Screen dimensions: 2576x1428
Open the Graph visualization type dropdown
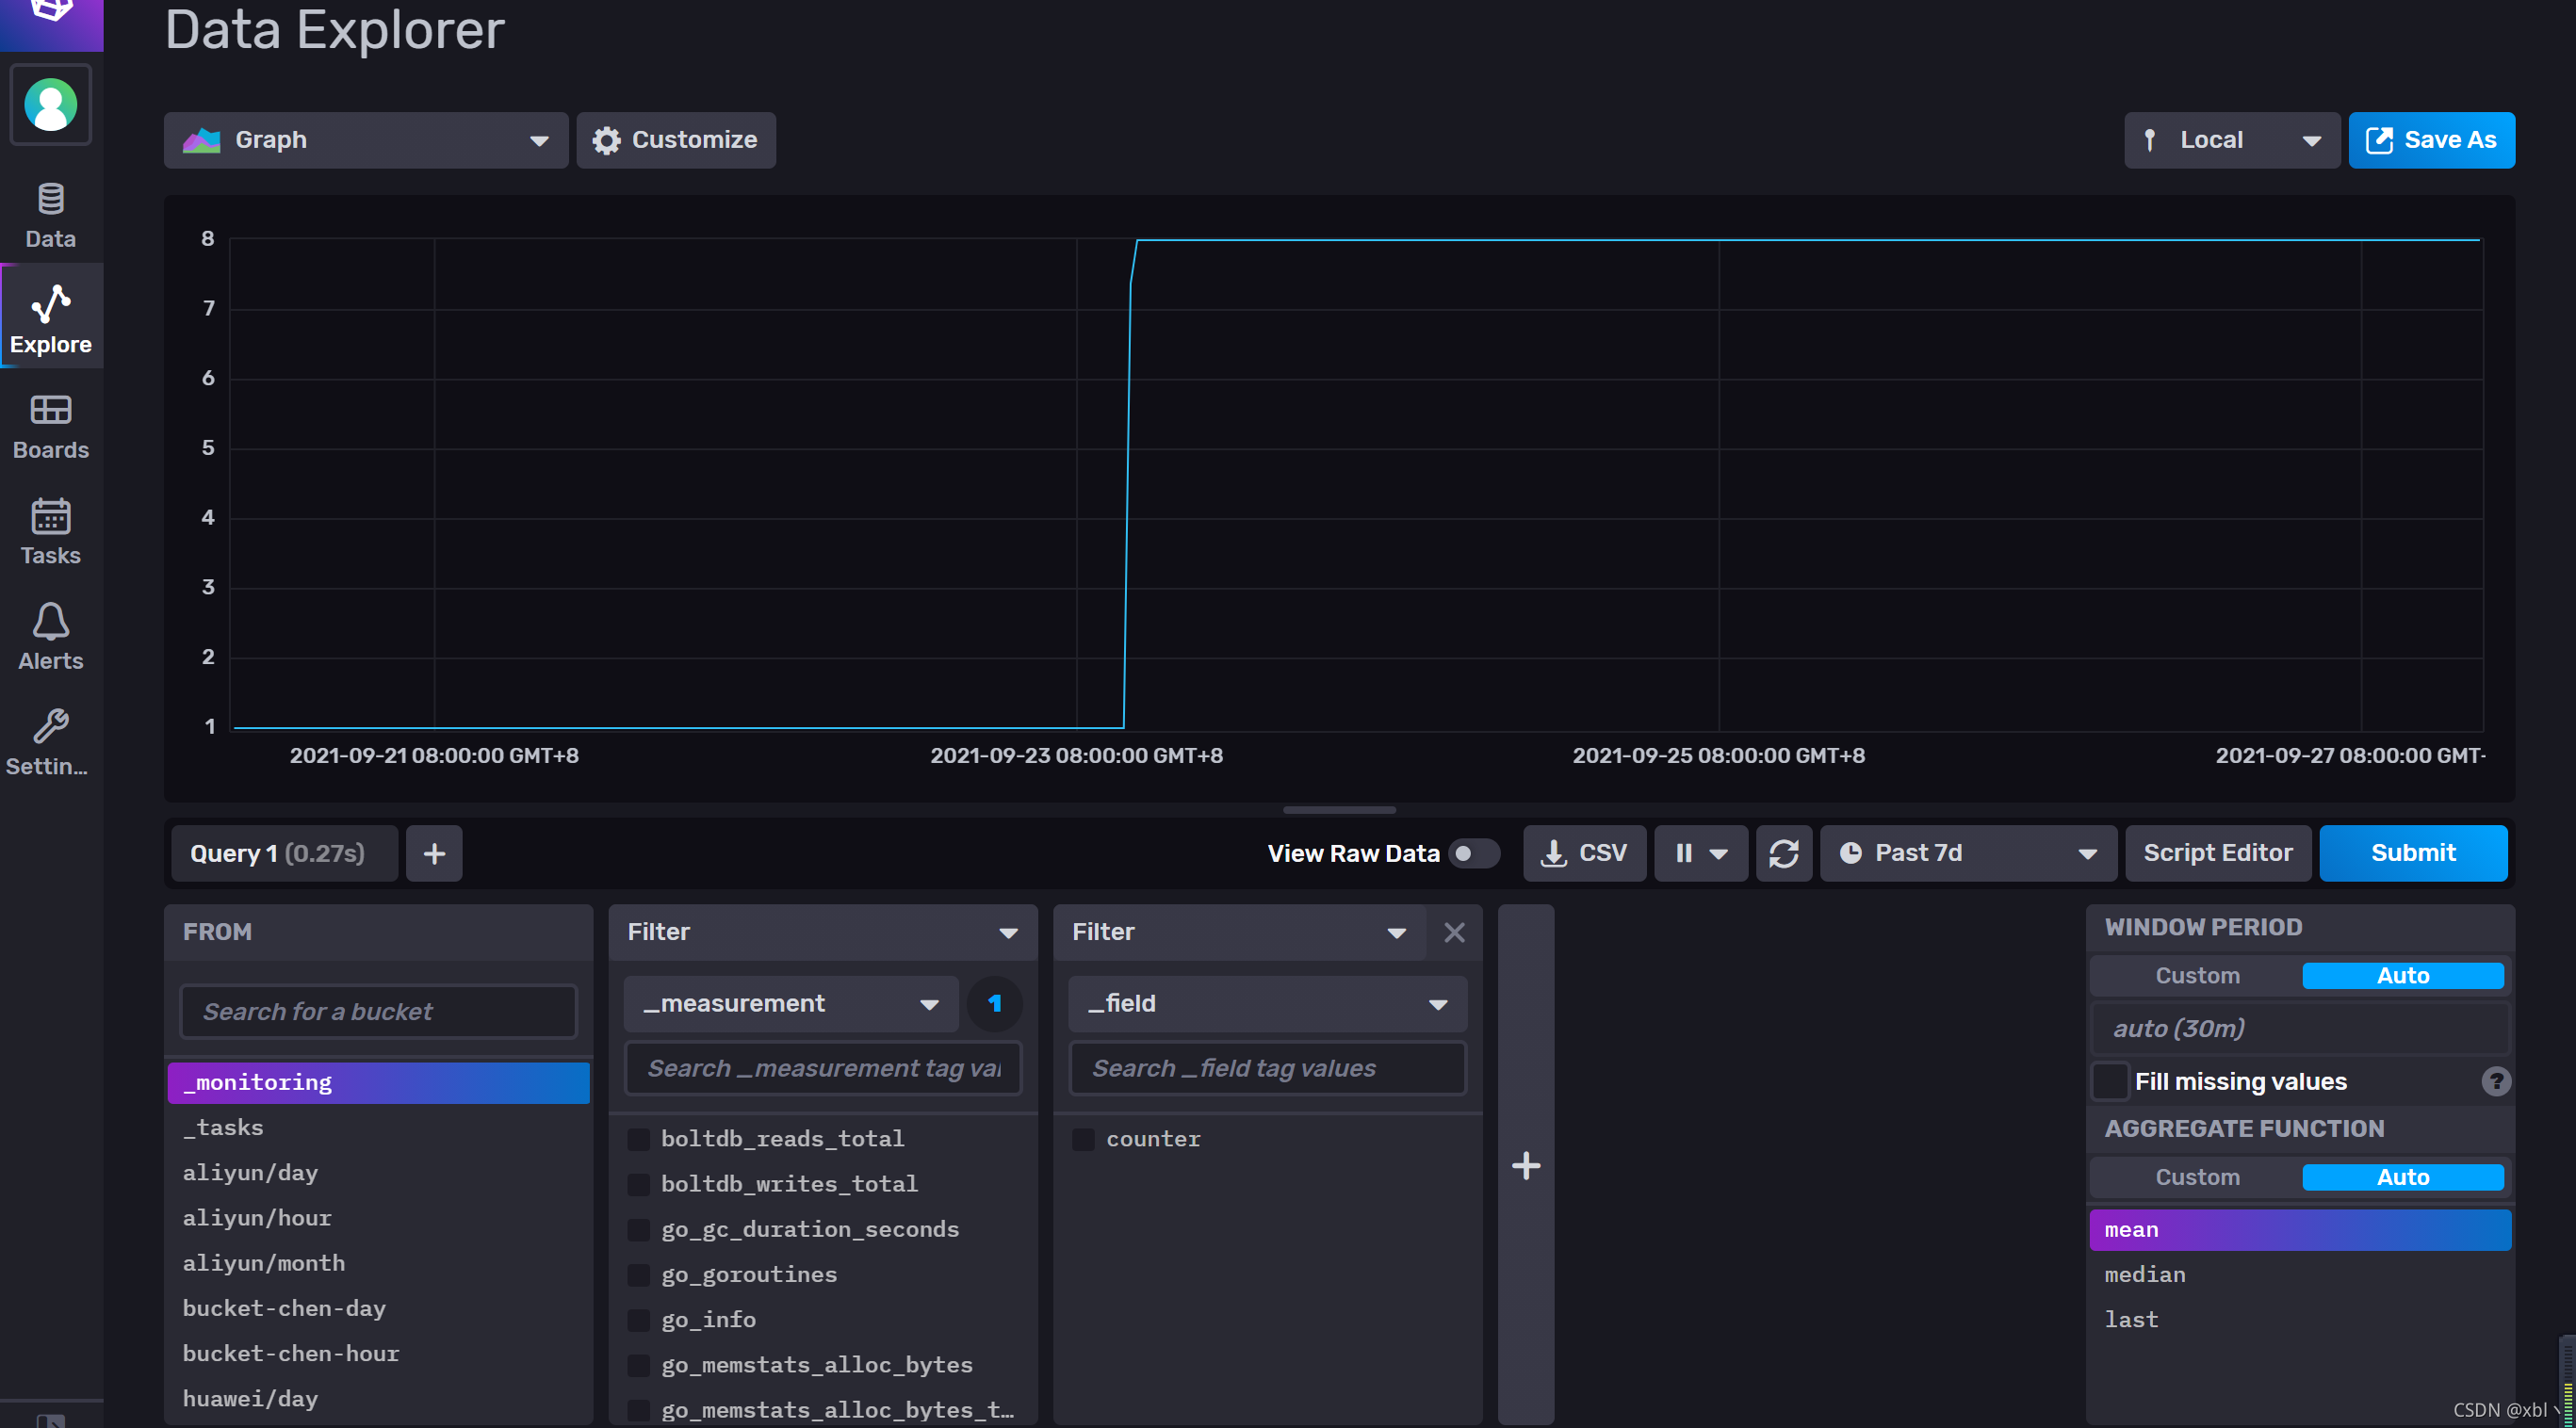tap(366, 140)
